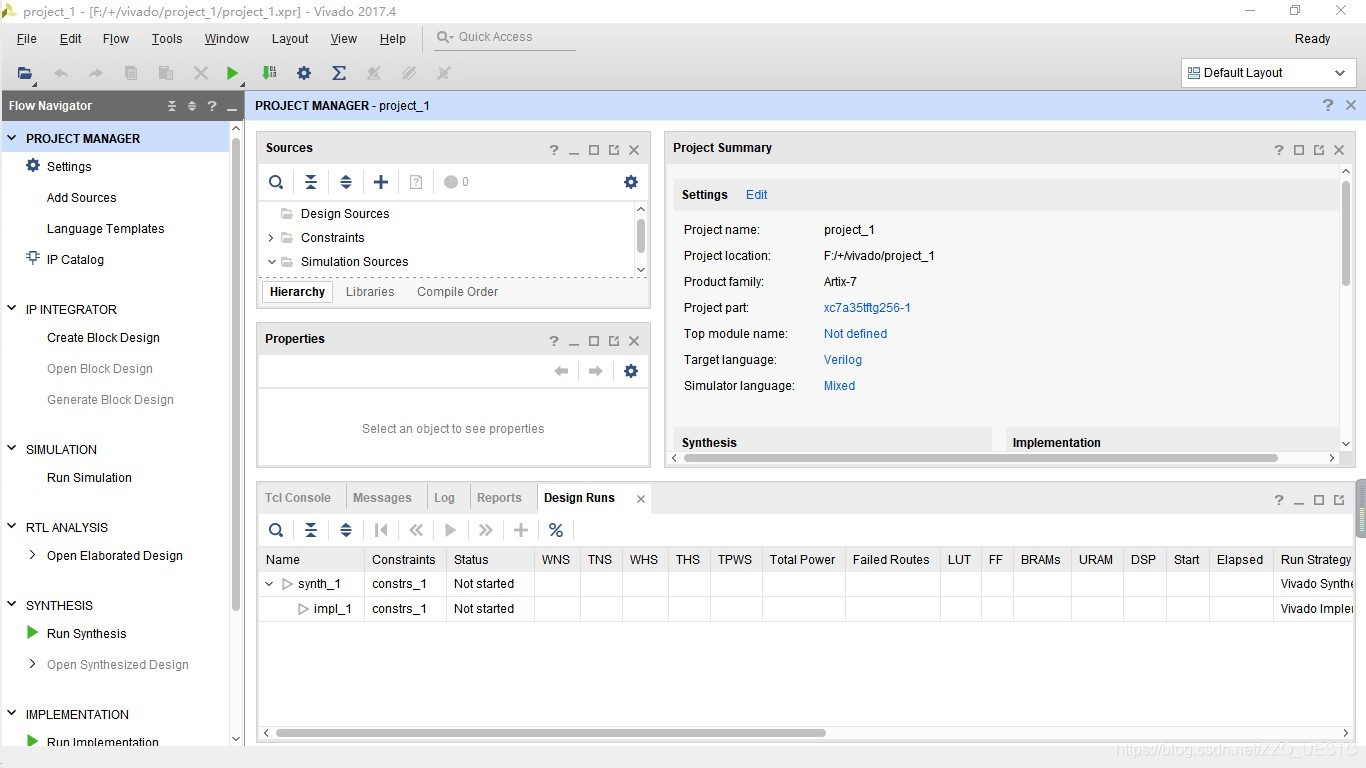Click IP Catalog icon in Flow Navigator
The width and height of the screenshot is (1366, 768).
pyautogui.click(x=33, y=259)
